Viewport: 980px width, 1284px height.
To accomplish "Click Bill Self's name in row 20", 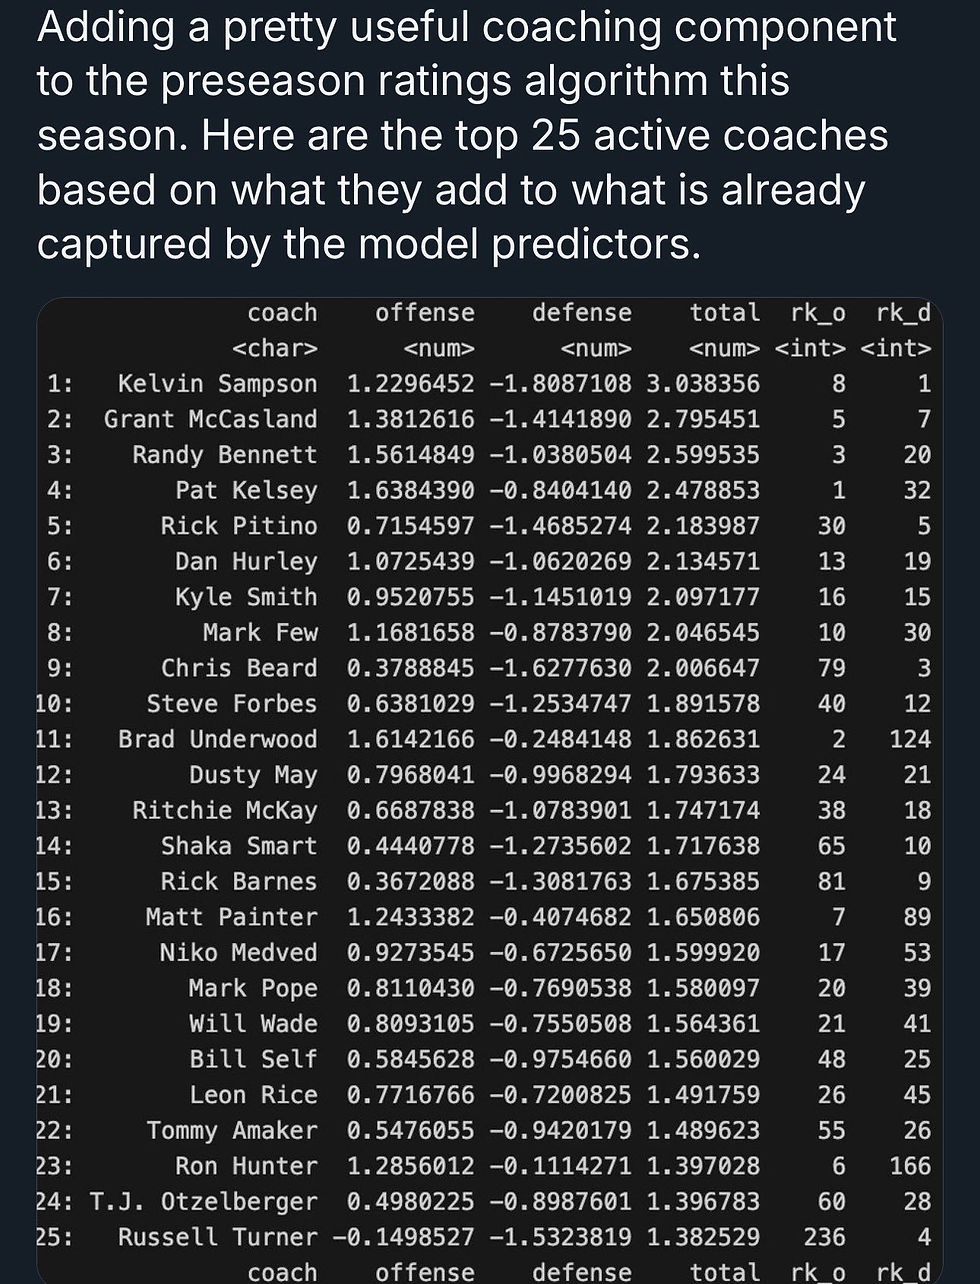I will (x=253, y=1059).
